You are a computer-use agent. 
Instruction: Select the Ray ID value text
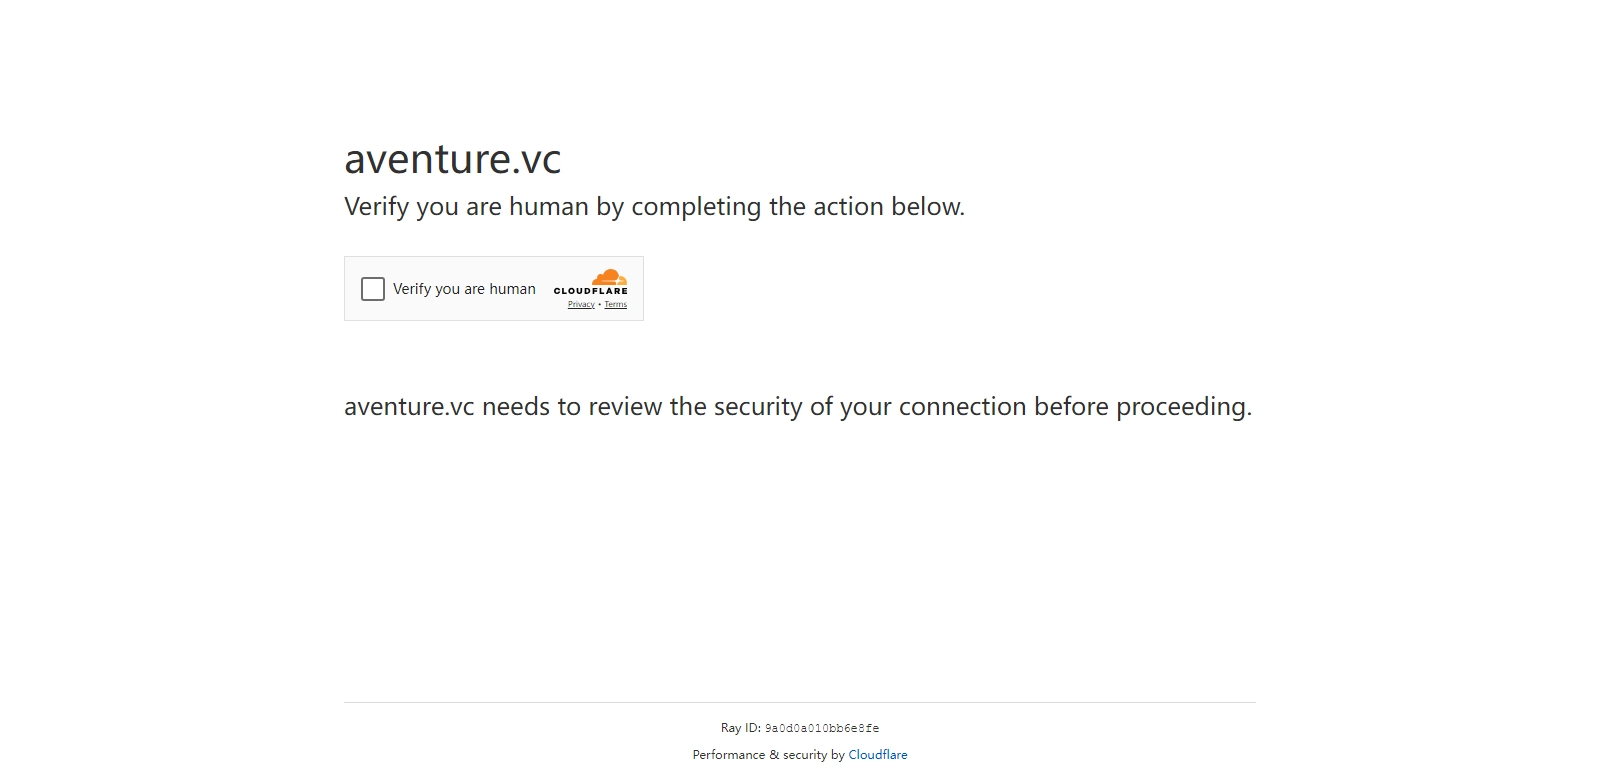click(x=822, y=728)
